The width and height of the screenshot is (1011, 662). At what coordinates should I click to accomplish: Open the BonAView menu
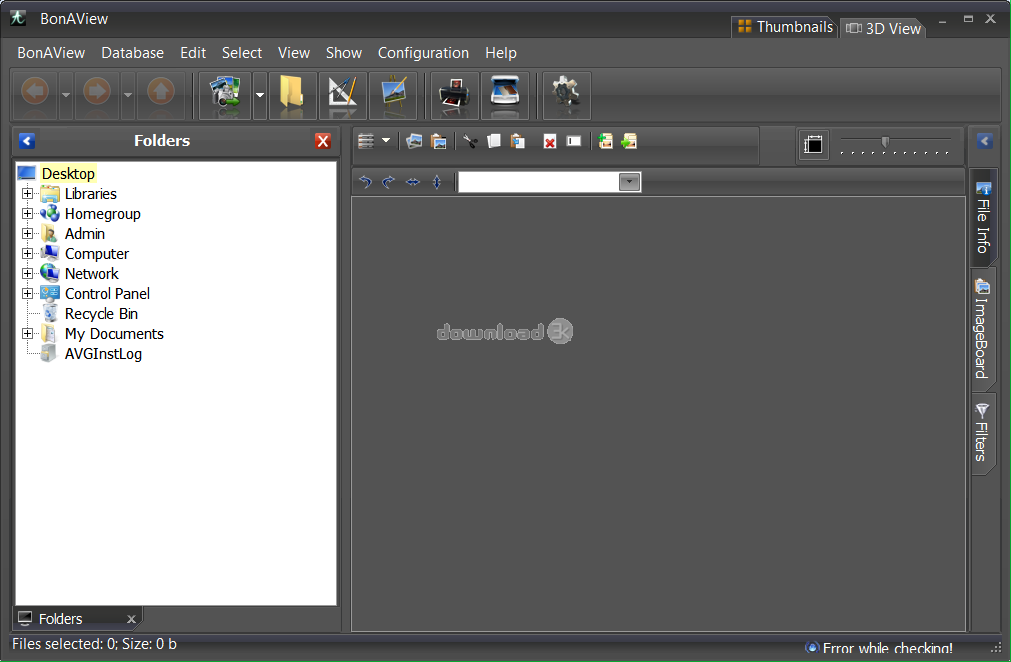[x=51, y=53]
